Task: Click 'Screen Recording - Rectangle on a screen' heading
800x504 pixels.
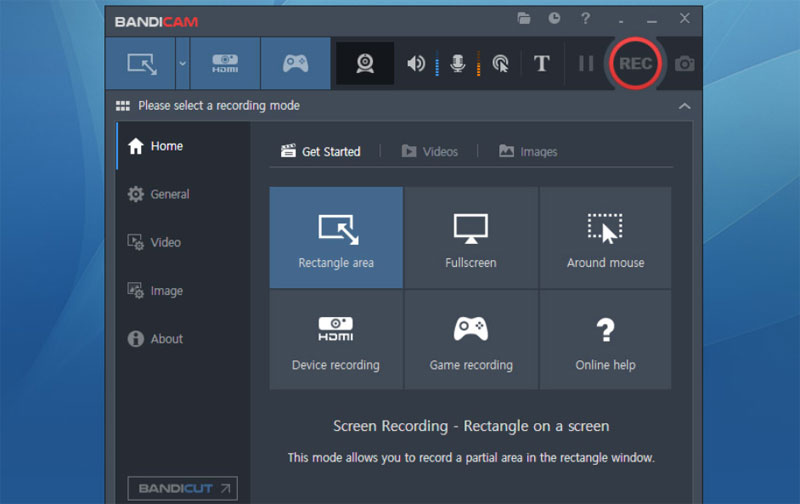Action: coord(471,426)
